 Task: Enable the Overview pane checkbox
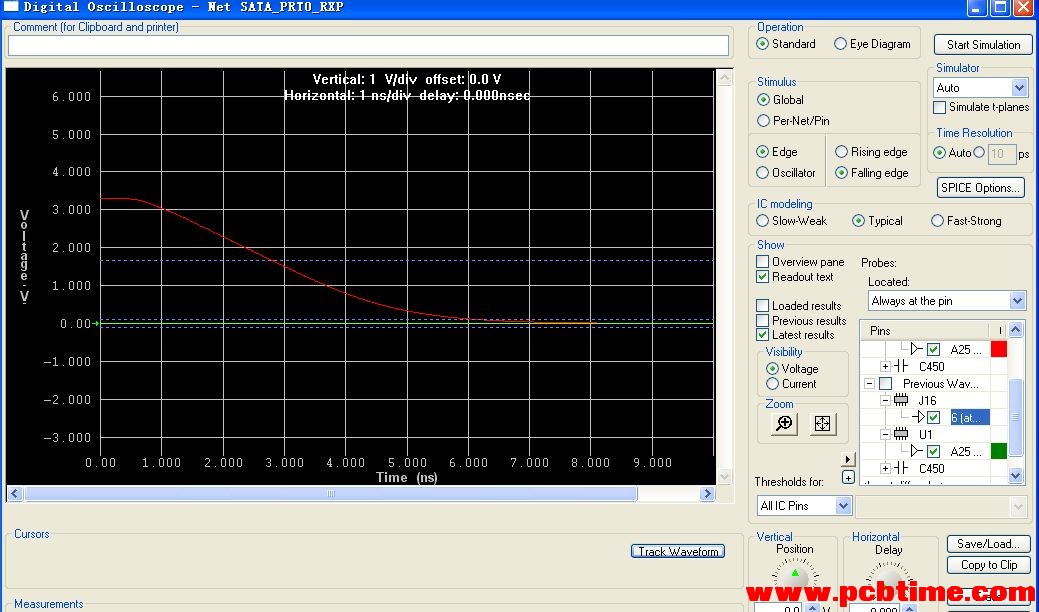point(763,262)
